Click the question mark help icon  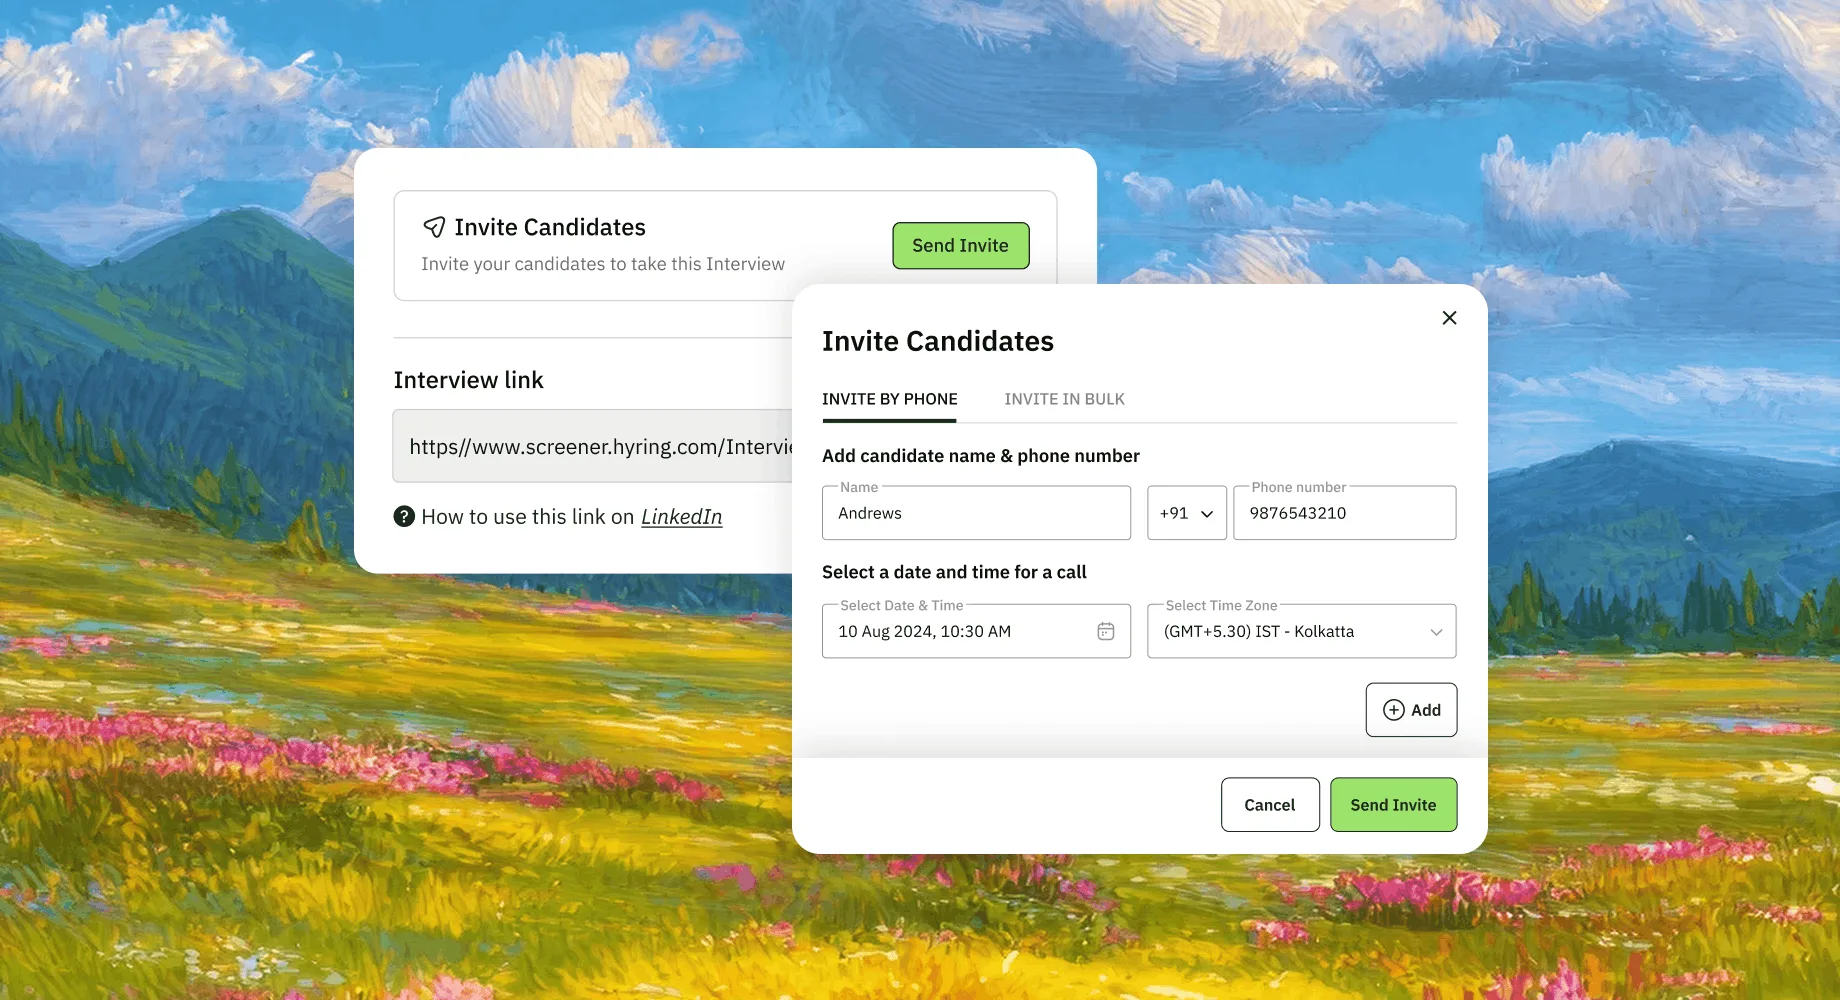point(404,516)
